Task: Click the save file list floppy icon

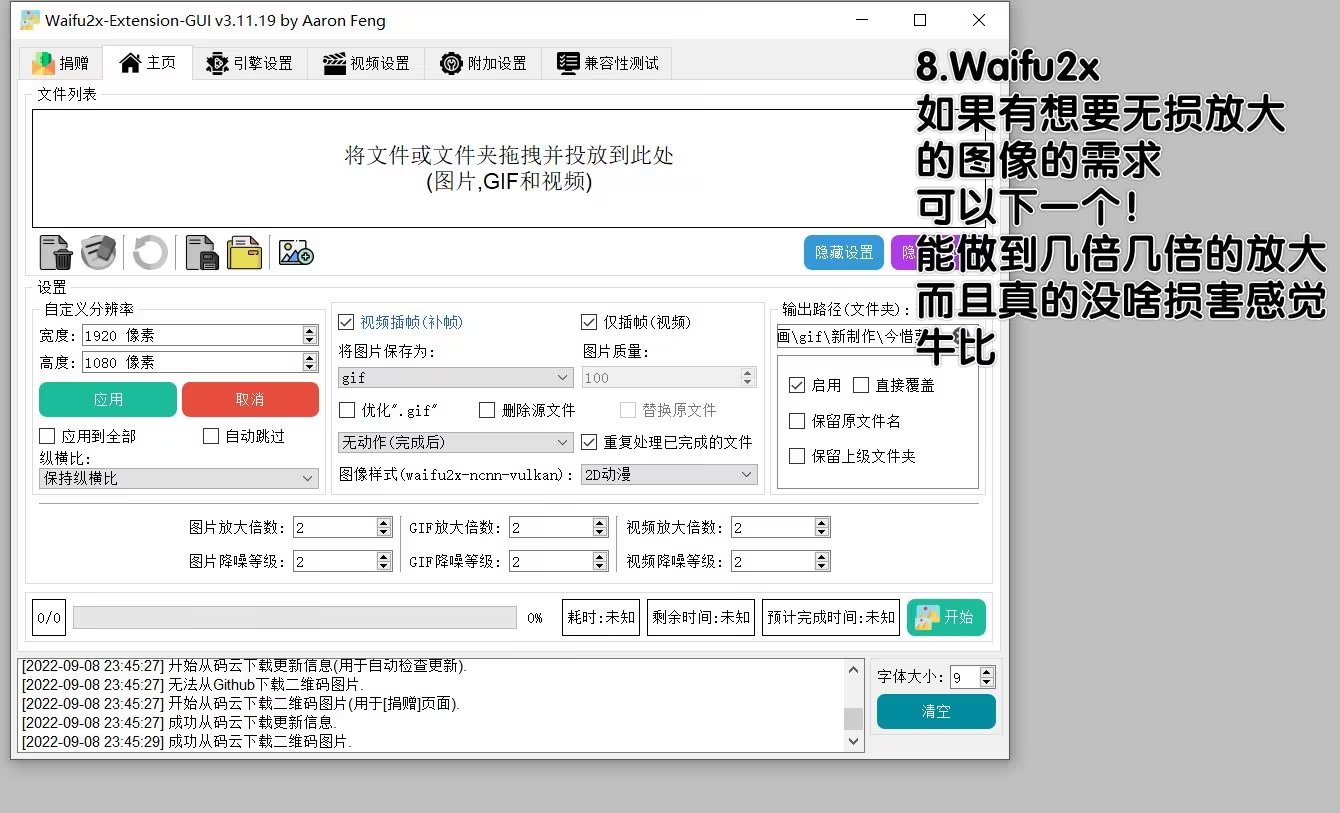Action: coord(202,252)
